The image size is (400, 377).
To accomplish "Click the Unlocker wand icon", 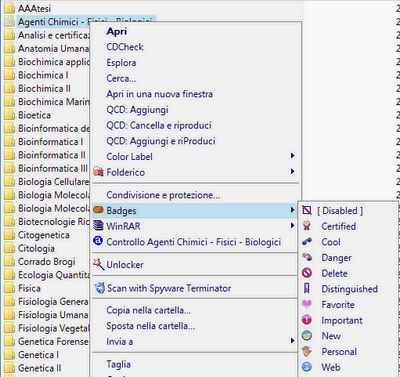I will click(x=99, y=264).
